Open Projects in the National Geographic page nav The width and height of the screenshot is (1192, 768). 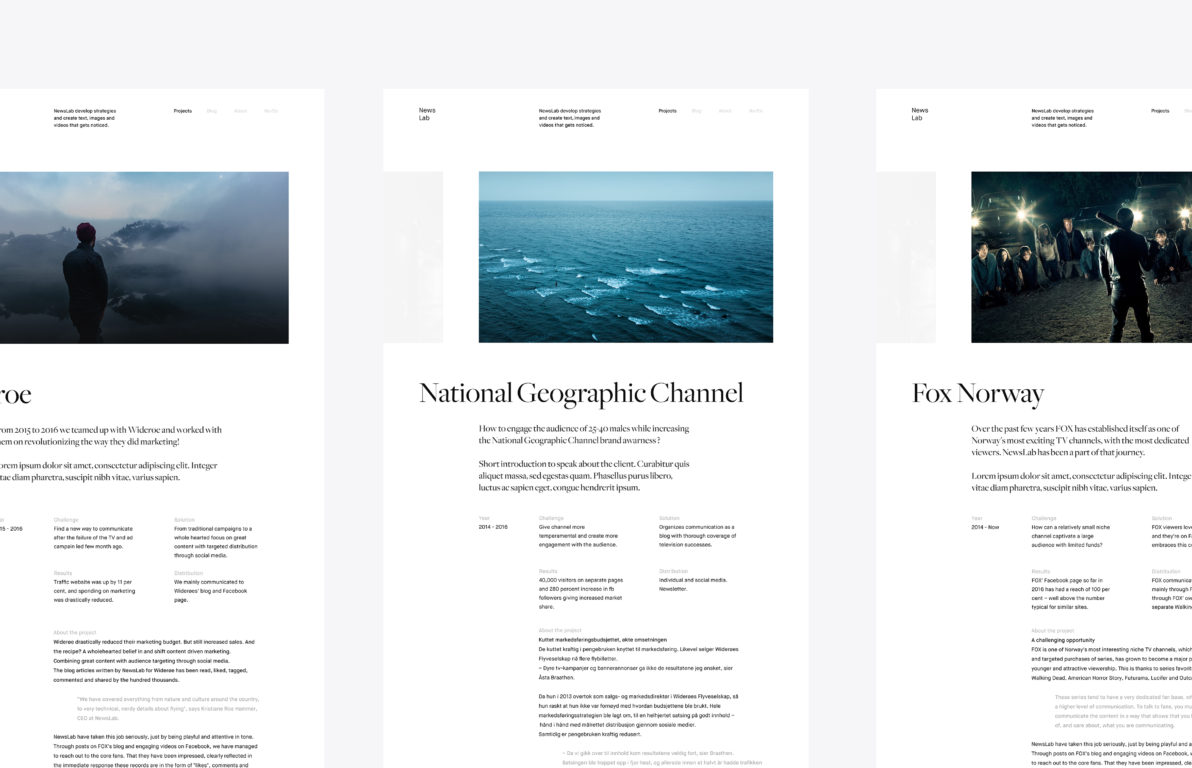coord(667,111)
